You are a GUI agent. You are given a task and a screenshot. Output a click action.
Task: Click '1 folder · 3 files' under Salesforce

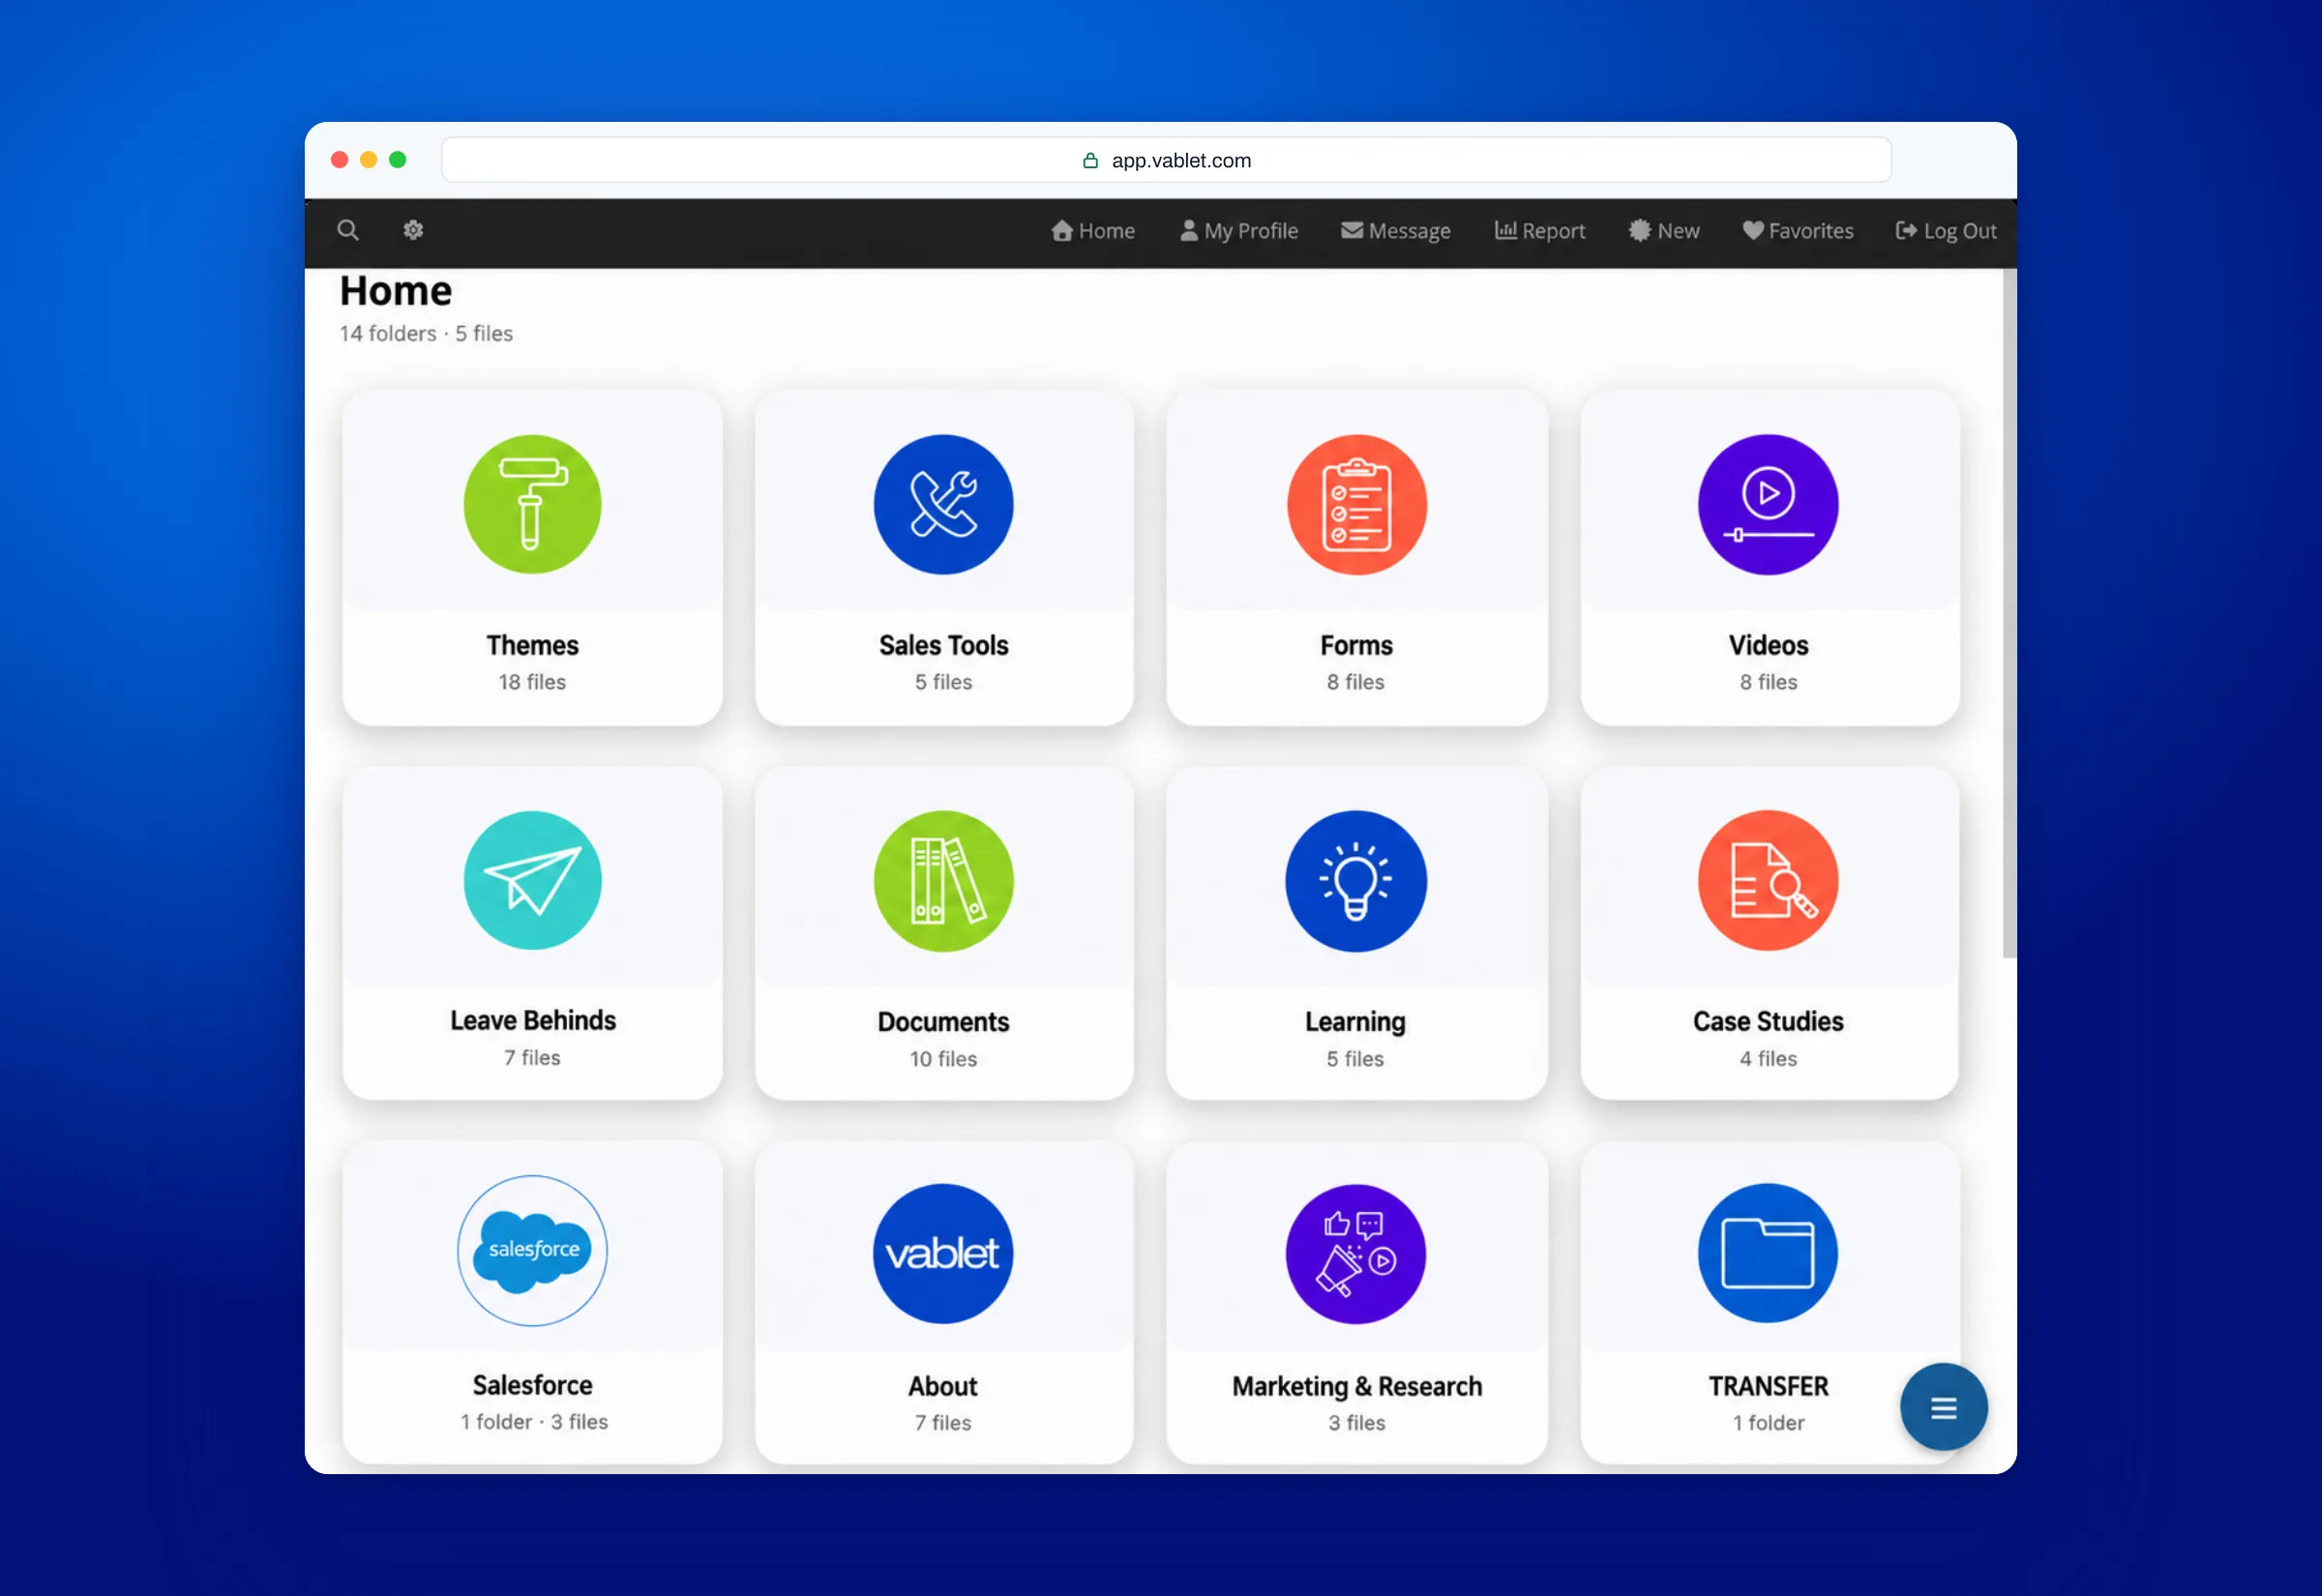tap(533, 1422)
